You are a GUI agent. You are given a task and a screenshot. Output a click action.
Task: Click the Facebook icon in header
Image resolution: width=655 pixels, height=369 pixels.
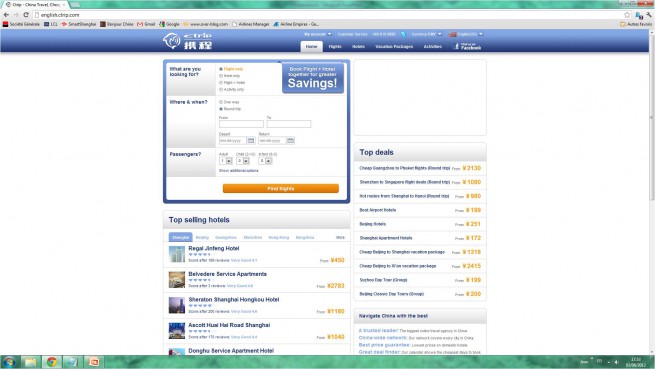(x=456, y=46)
